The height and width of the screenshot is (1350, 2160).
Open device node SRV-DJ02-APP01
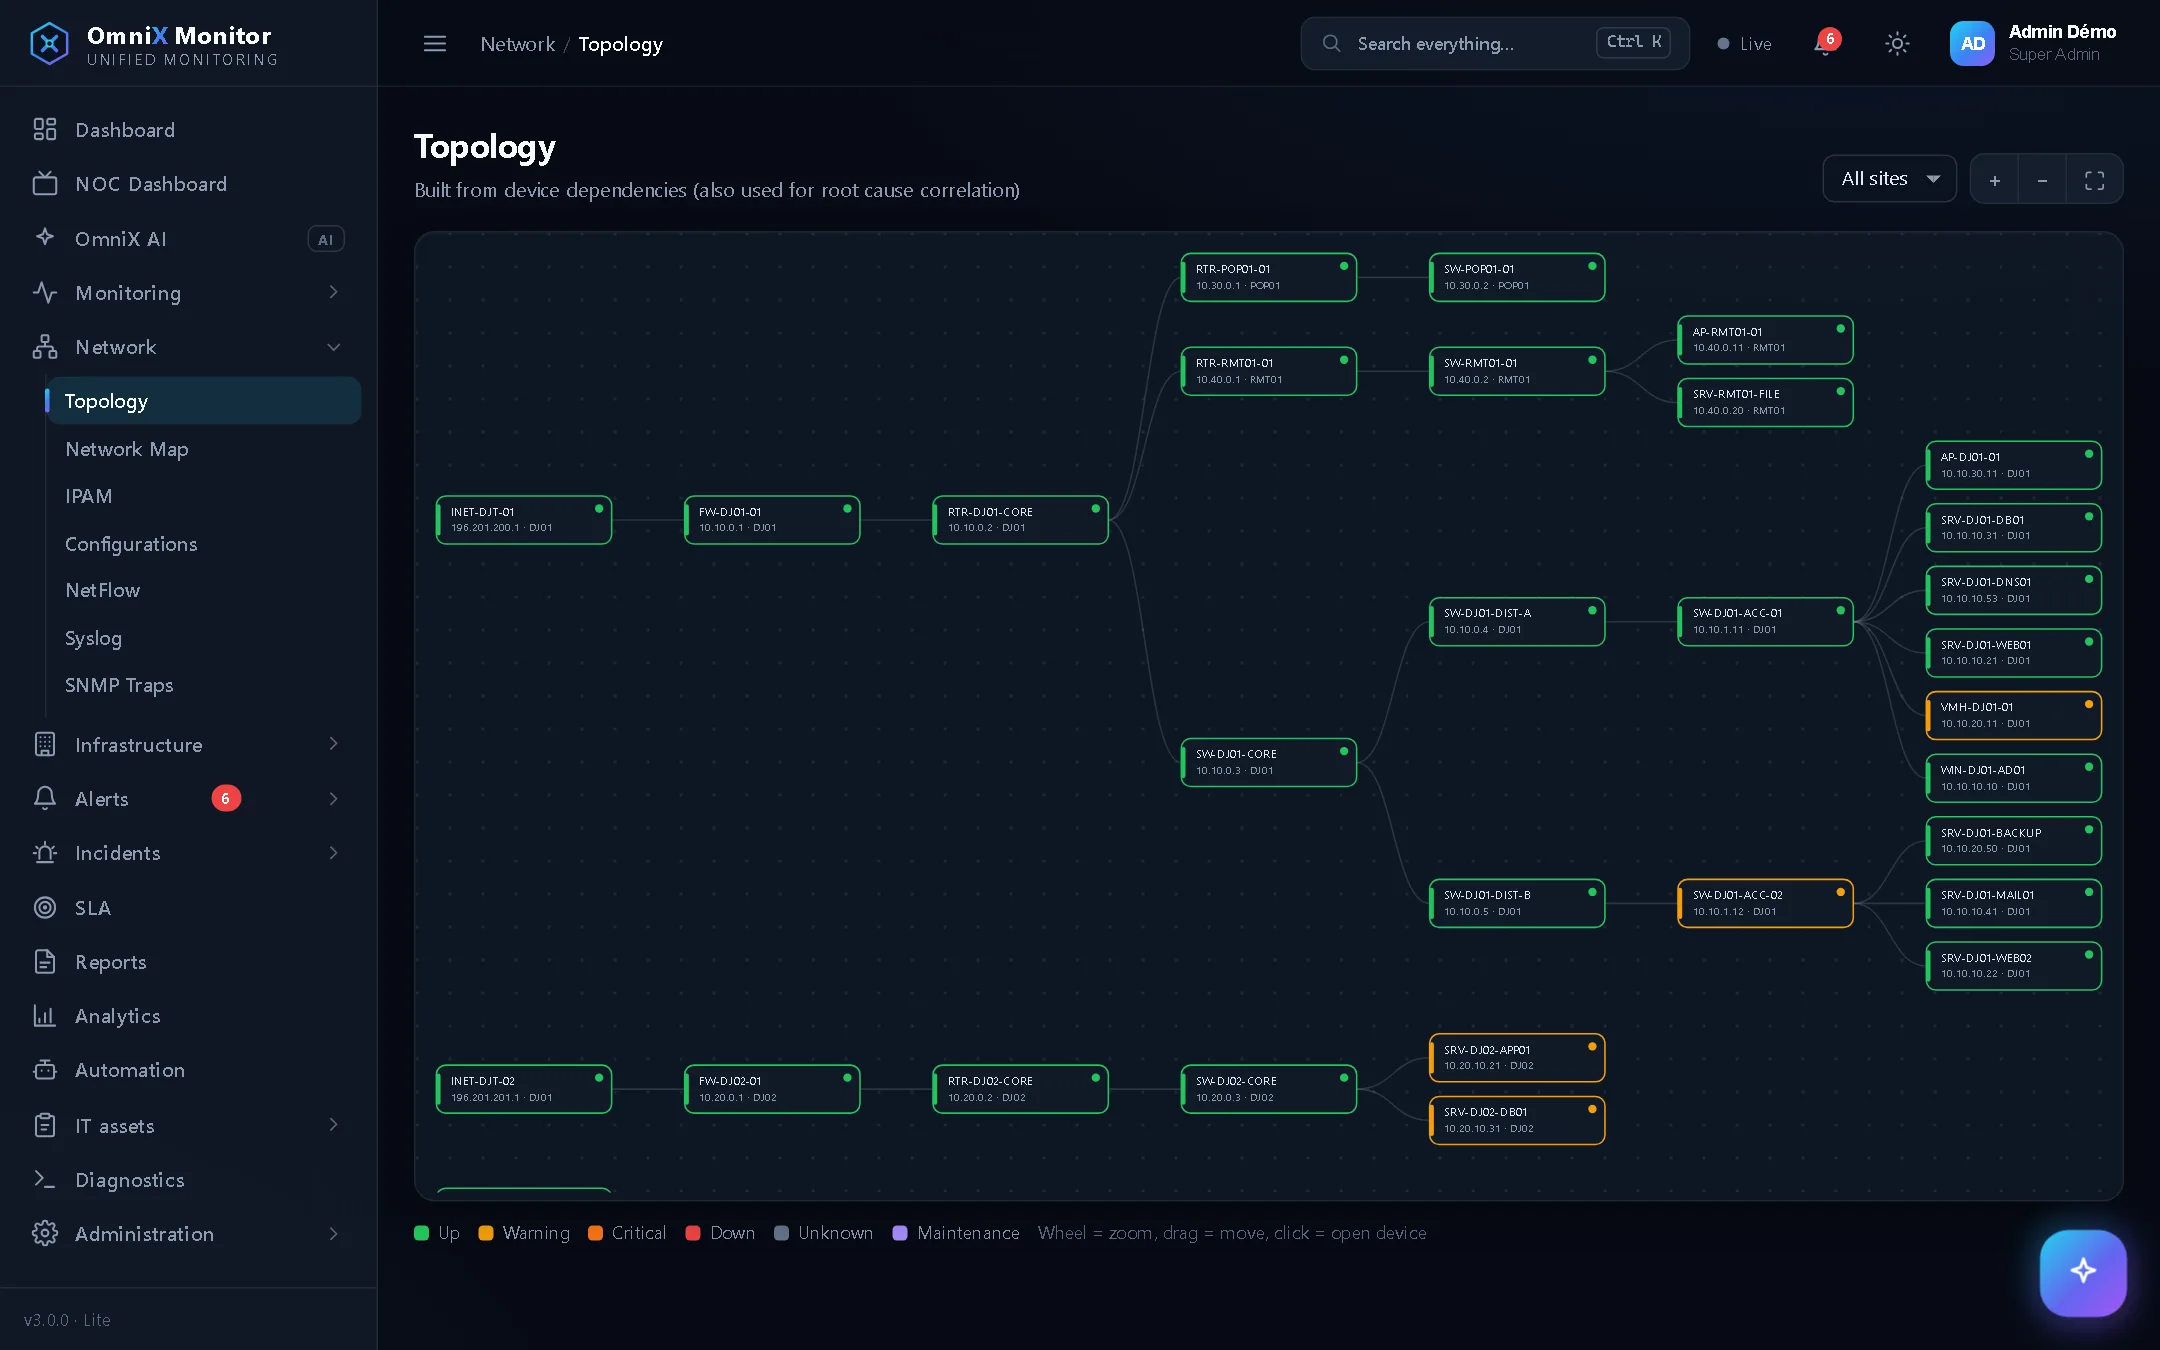(x=1517, y=1058)
